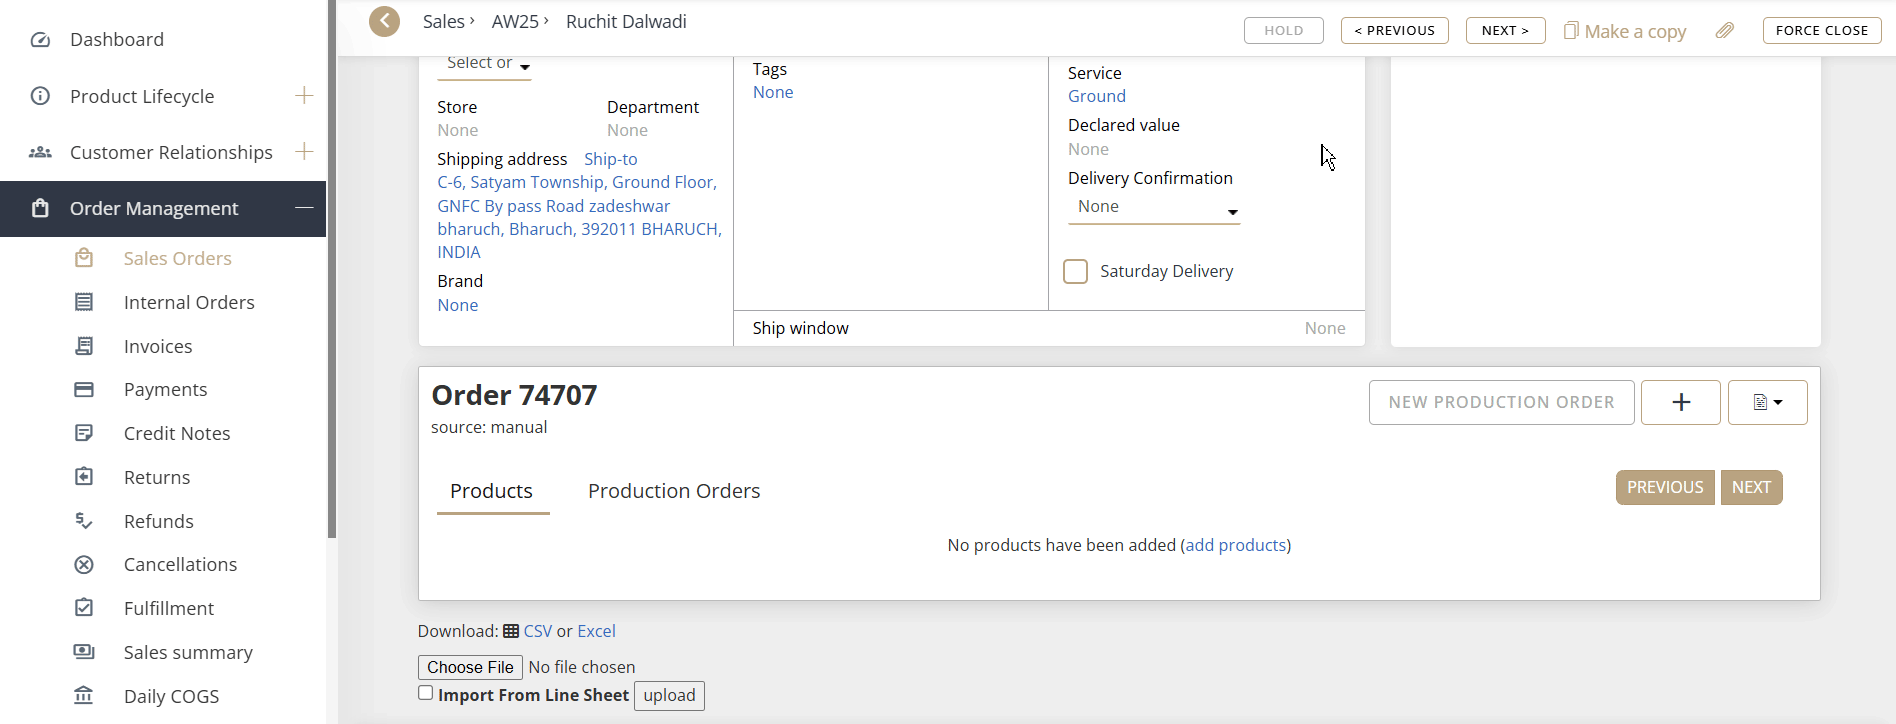This screenshot has width=1896, height=724.
Task: Expand the Product Lifecycle menu
Action: 304,96
